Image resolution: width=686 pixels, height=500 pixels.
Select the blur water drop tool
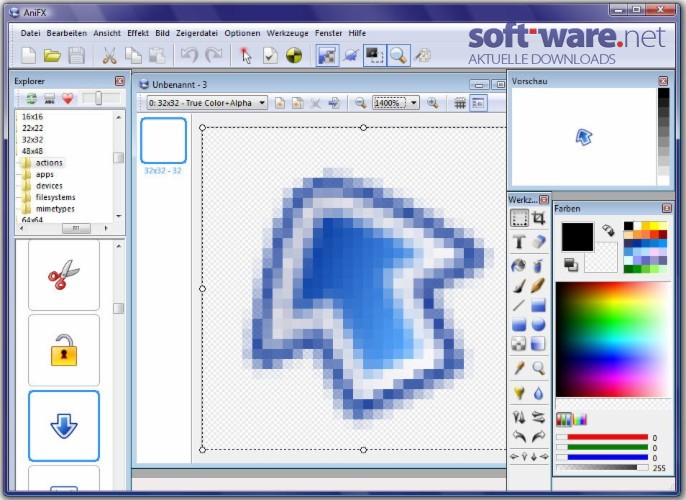[538, 393]
